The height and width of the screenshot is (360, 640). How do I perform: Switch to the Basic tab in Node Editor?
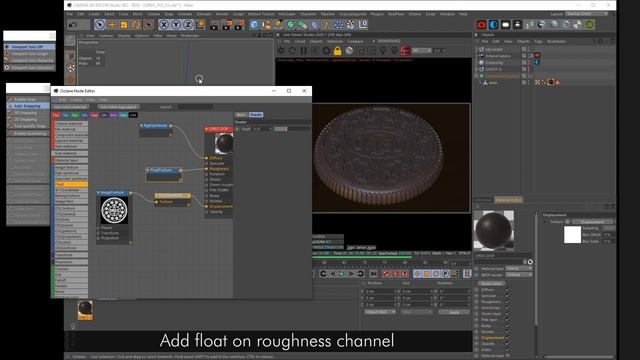(x=241, y=115)
